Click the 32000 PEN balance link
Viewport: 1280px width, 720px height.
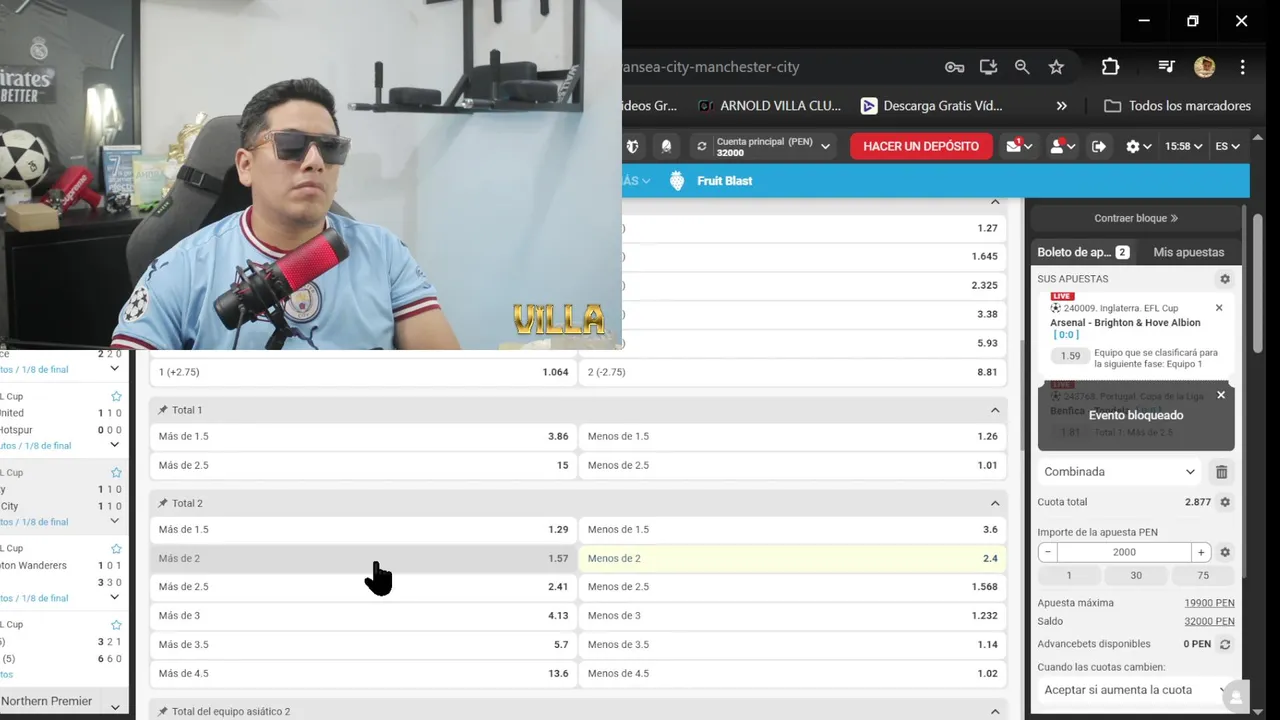(x=1209, y=622)
